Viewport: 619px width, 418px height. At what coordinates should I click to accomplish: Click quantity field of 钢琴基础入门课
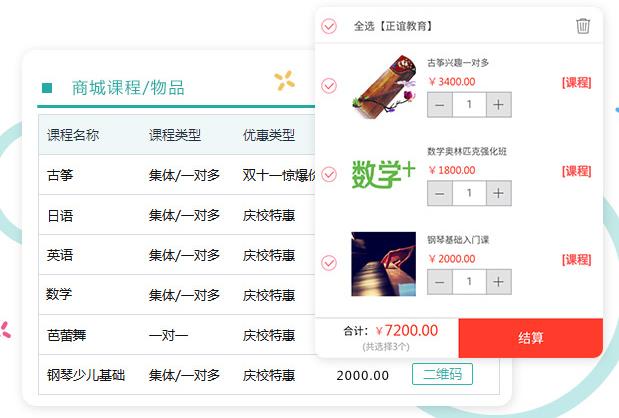click(469, 281)
